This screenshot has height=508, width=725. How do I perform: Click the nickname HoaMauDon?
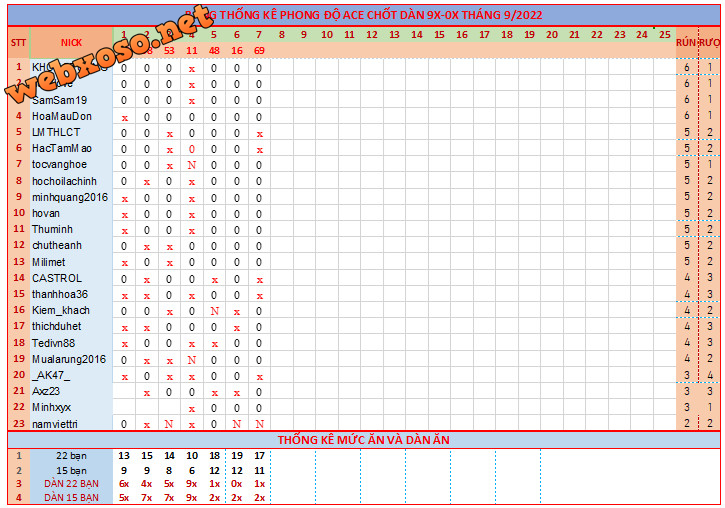tap(61, 117)
